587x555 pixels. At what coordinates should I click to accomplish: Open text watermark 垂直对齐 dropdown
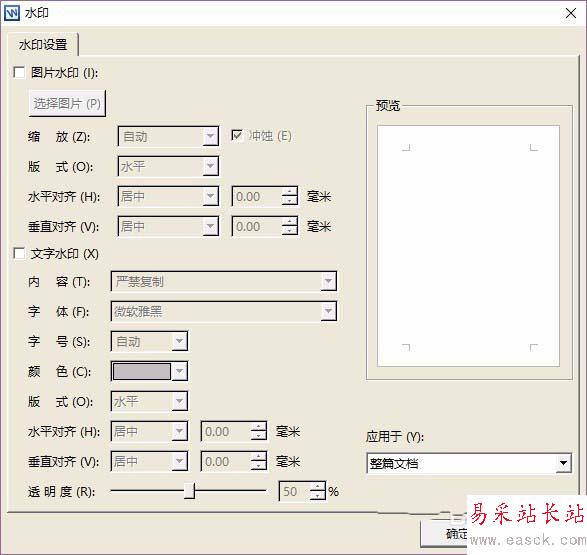coord(149,461)
